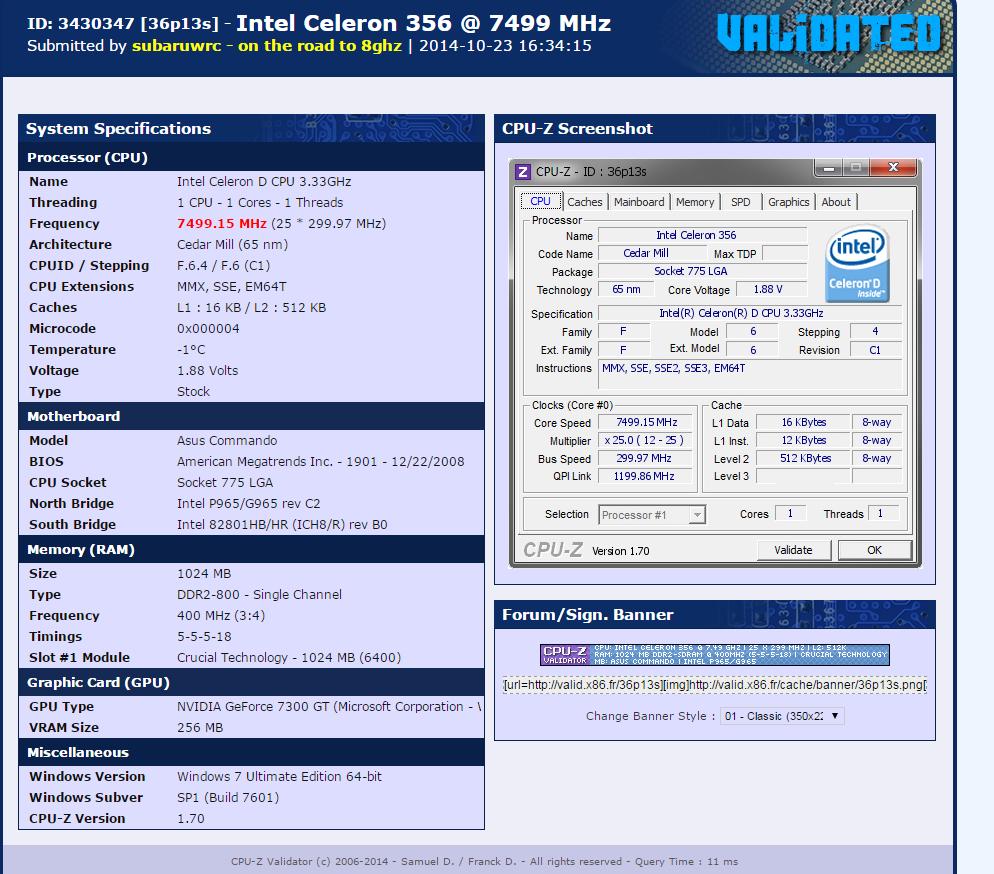Image resolution: width=994 pixels, height=874 pixels.
Task: Click the Core Voltage 1.88 V field
Action: (x=771, y=290)
